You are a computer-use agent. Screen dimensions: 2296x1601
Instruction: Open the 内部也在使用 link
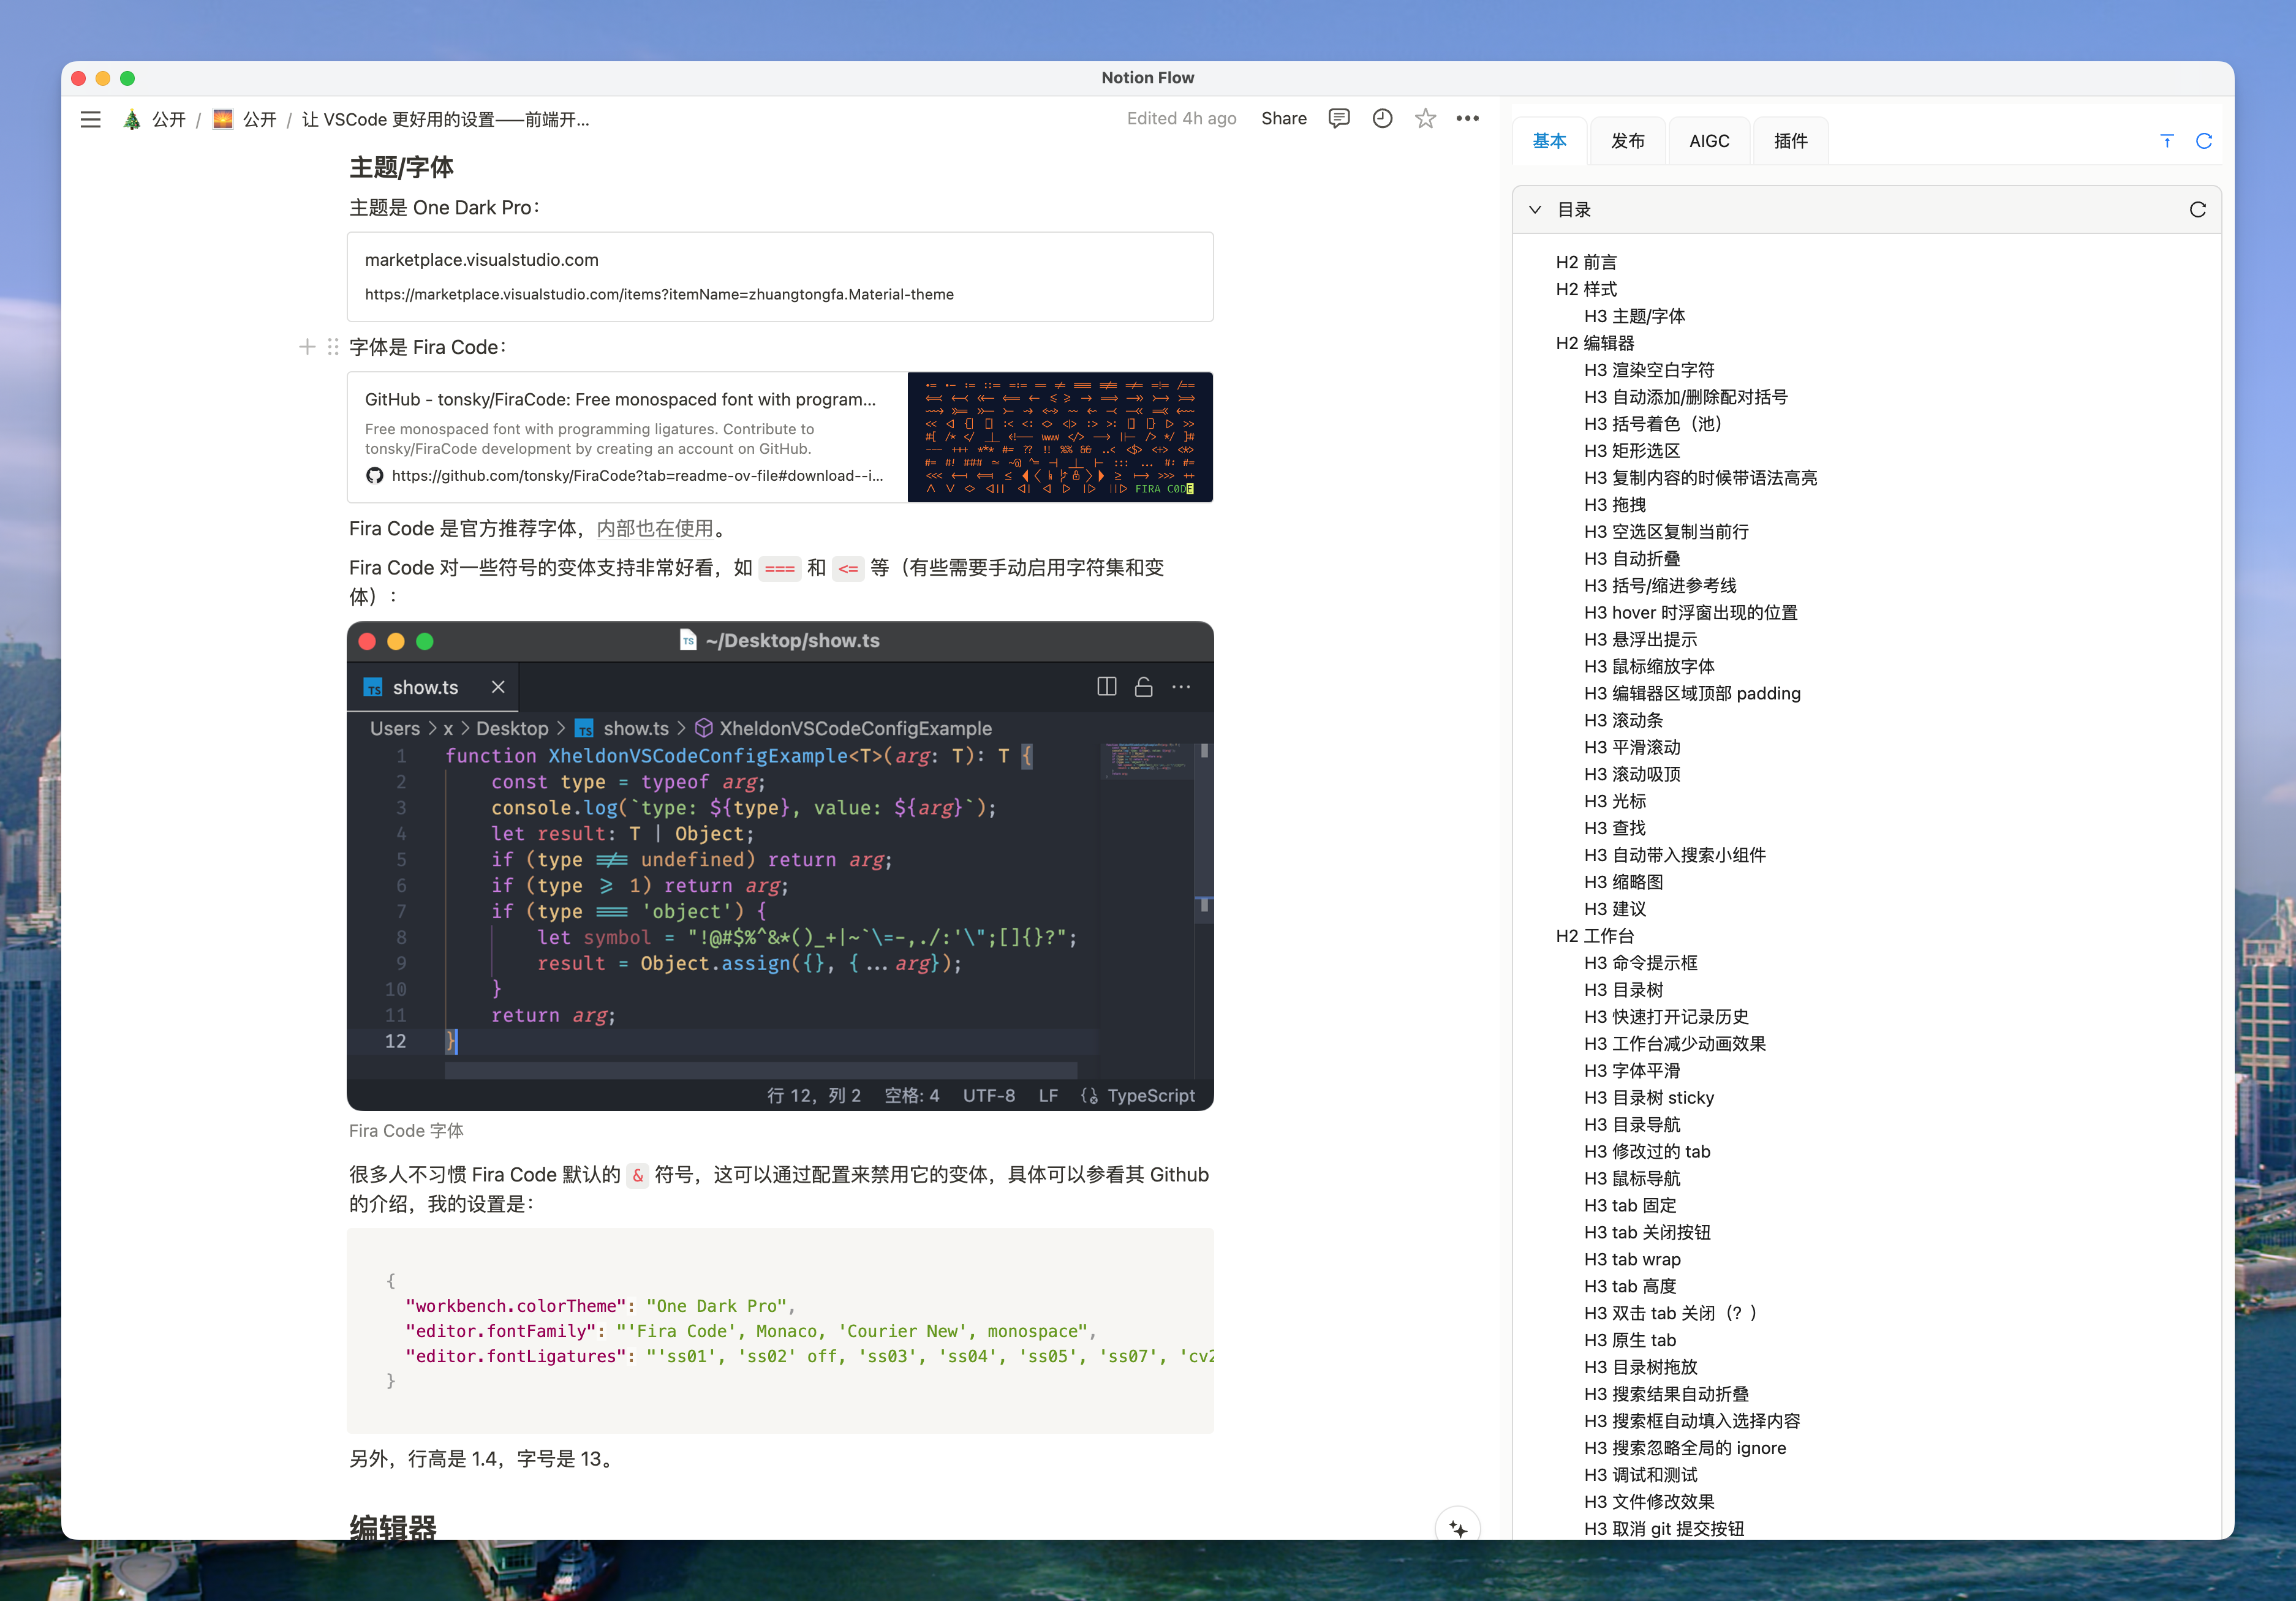pos(655,528)
